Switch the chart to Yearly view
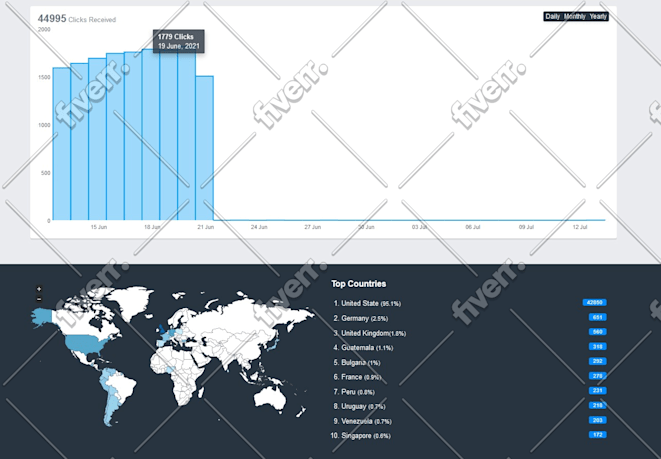Screen dimensions: 661x459 tap(598, 16)
